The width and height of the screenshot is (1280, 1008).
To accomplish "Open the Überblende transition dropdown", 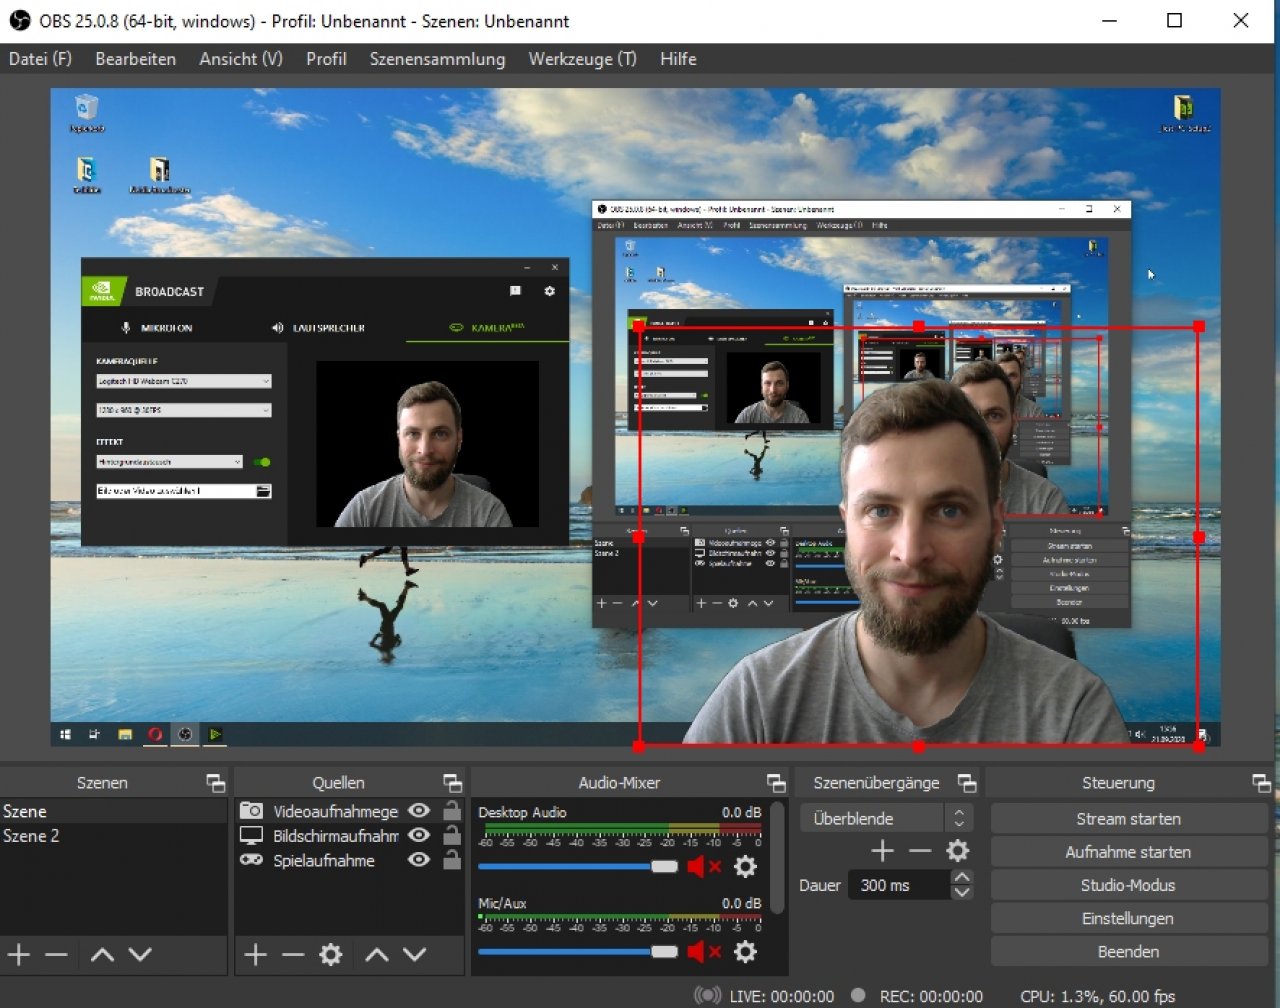I will 886,818.
